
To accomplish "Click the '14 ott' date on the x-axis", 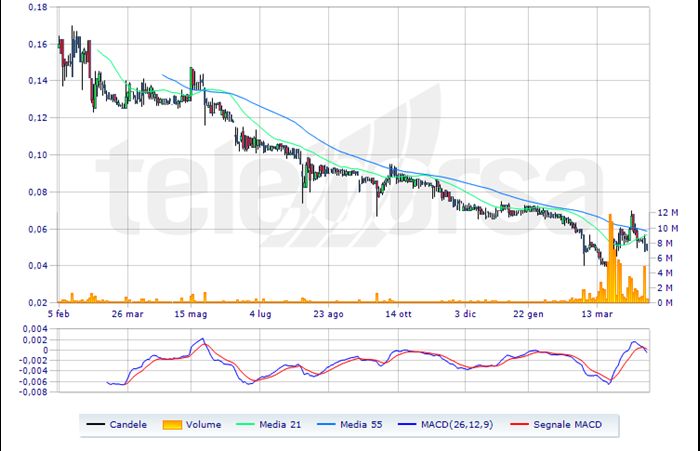I will pyautogui.click(x=399, y=313).
